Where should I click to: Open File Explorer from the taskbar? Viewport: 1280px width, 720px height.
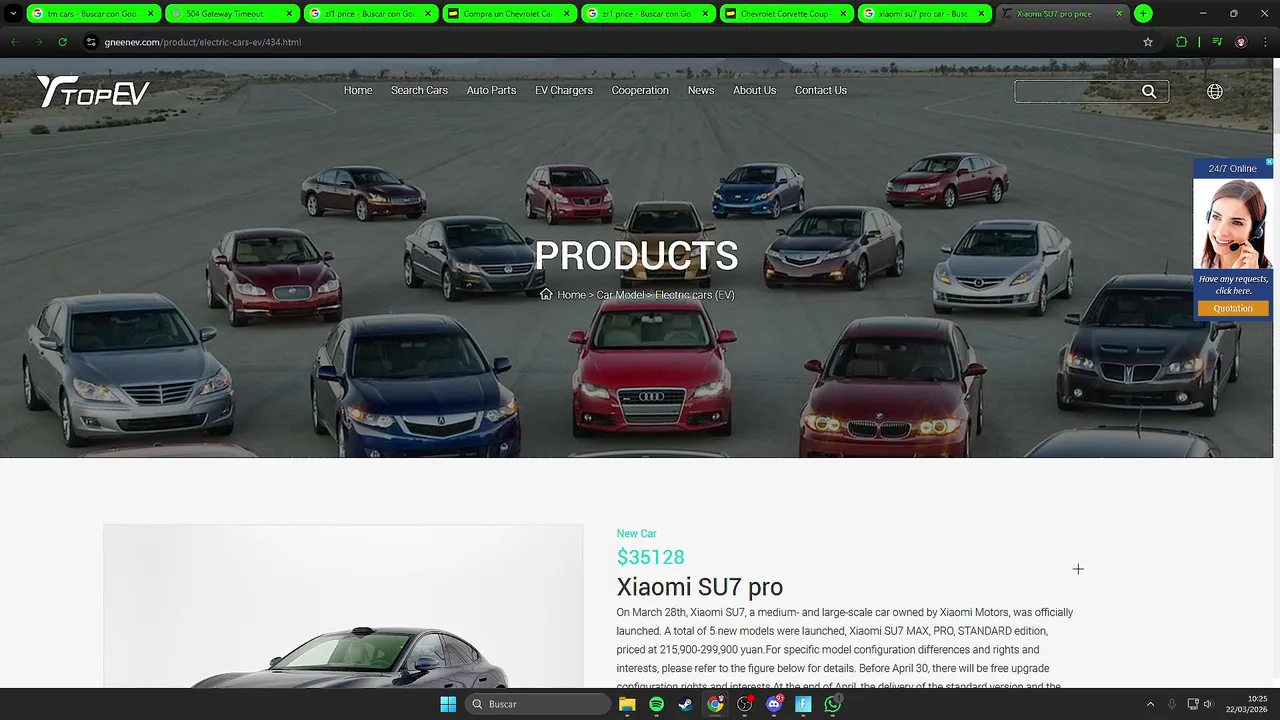(627, 704)
